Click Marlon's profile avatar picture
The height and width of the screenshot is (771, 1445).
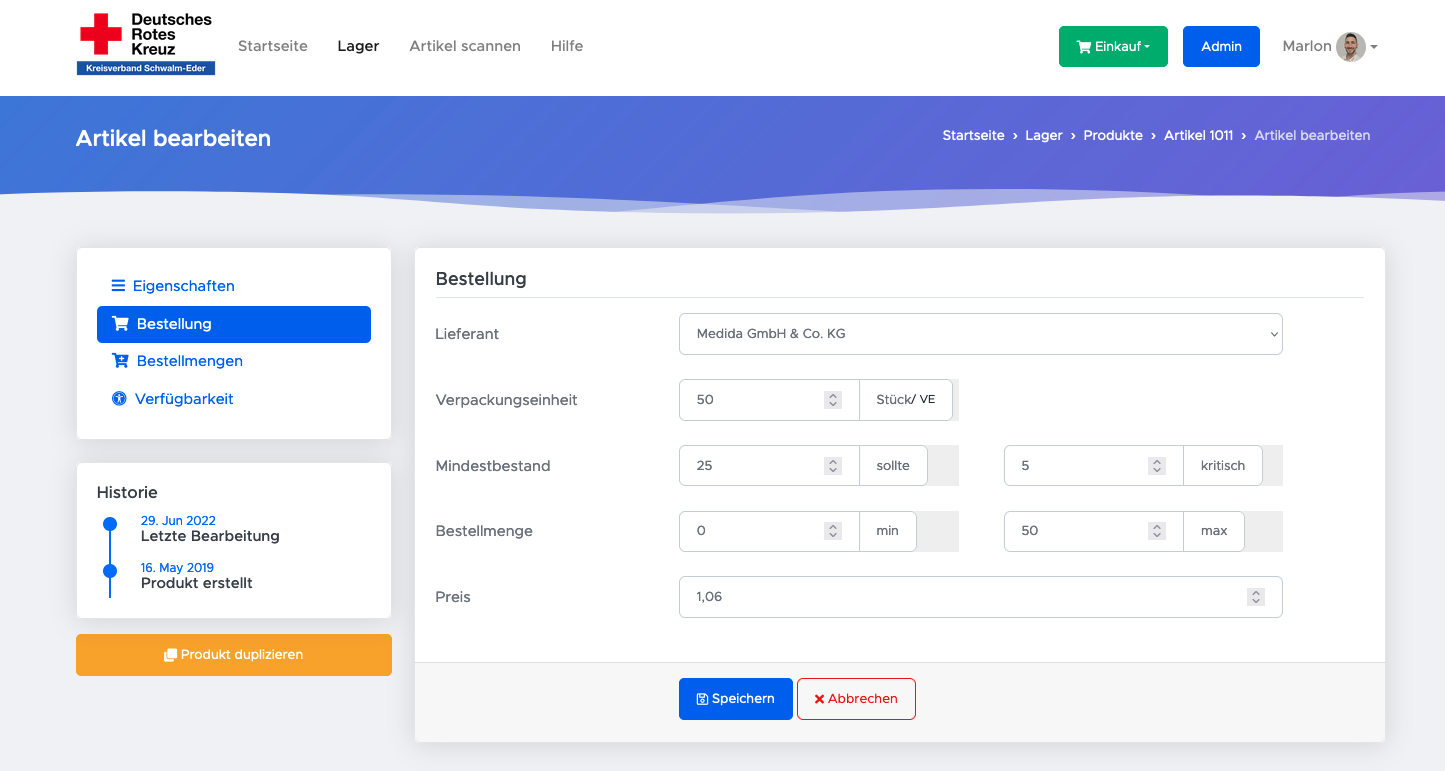1350,46
